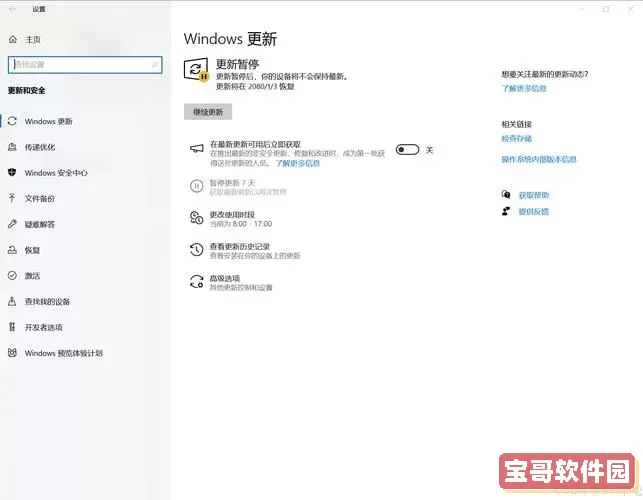The height and width of the screenshot is (500, 643).
Task: Open the 检查存储 link
Action: (517, 139)
